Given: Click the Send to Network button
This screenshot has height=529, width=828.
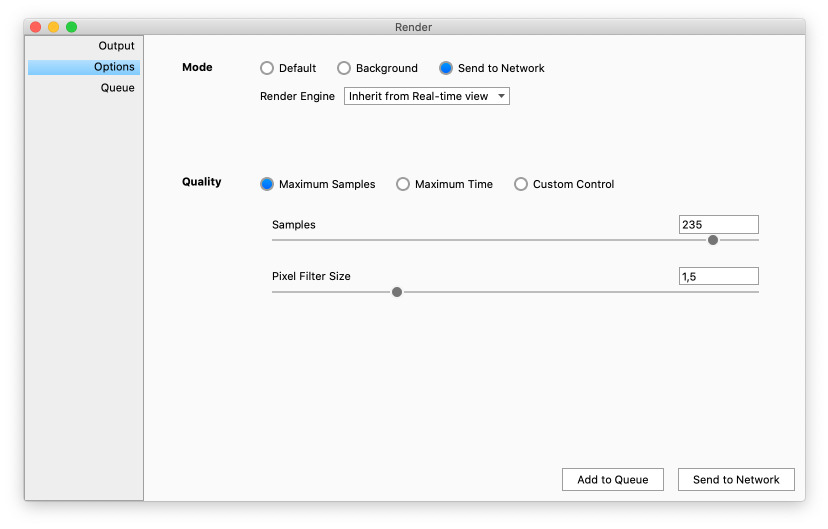Looking at the screenshot, I should pos(736,480).
